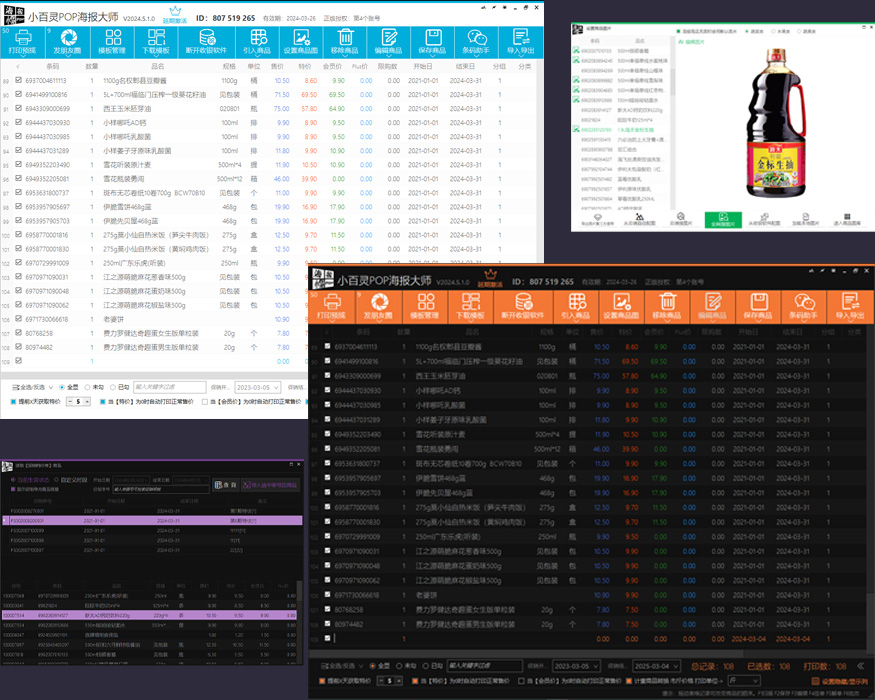Select 已勾 radio in orange window
This screenshot has height=700, width=875.
[425, 666]
